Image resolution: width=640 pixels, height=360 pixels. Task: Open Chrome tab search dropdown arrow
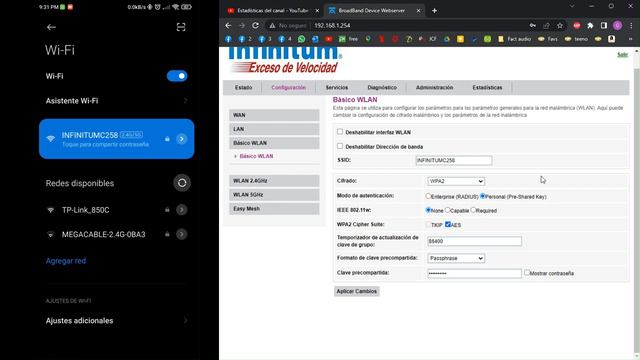571,6
